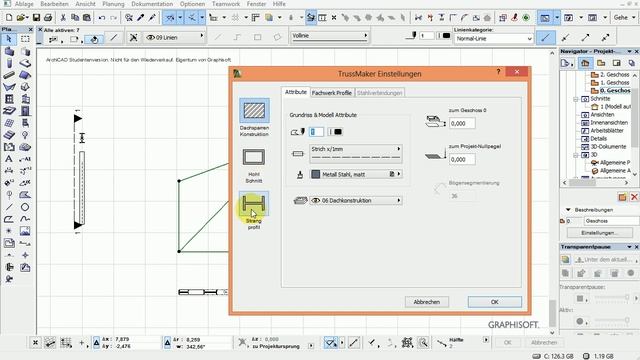Select Arbeitsblätter in Navigator tree
This screenshot has height=360, width=640.
click(x=607, y=131)
